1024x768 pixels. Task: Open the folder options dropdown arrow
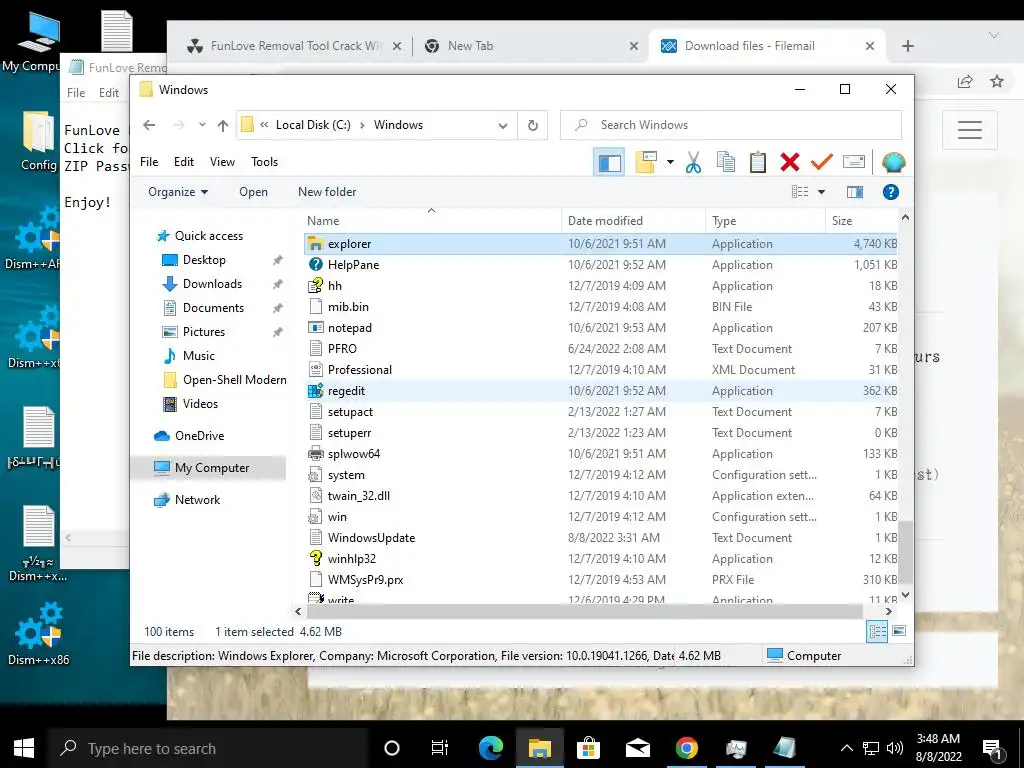pos(670,162)
